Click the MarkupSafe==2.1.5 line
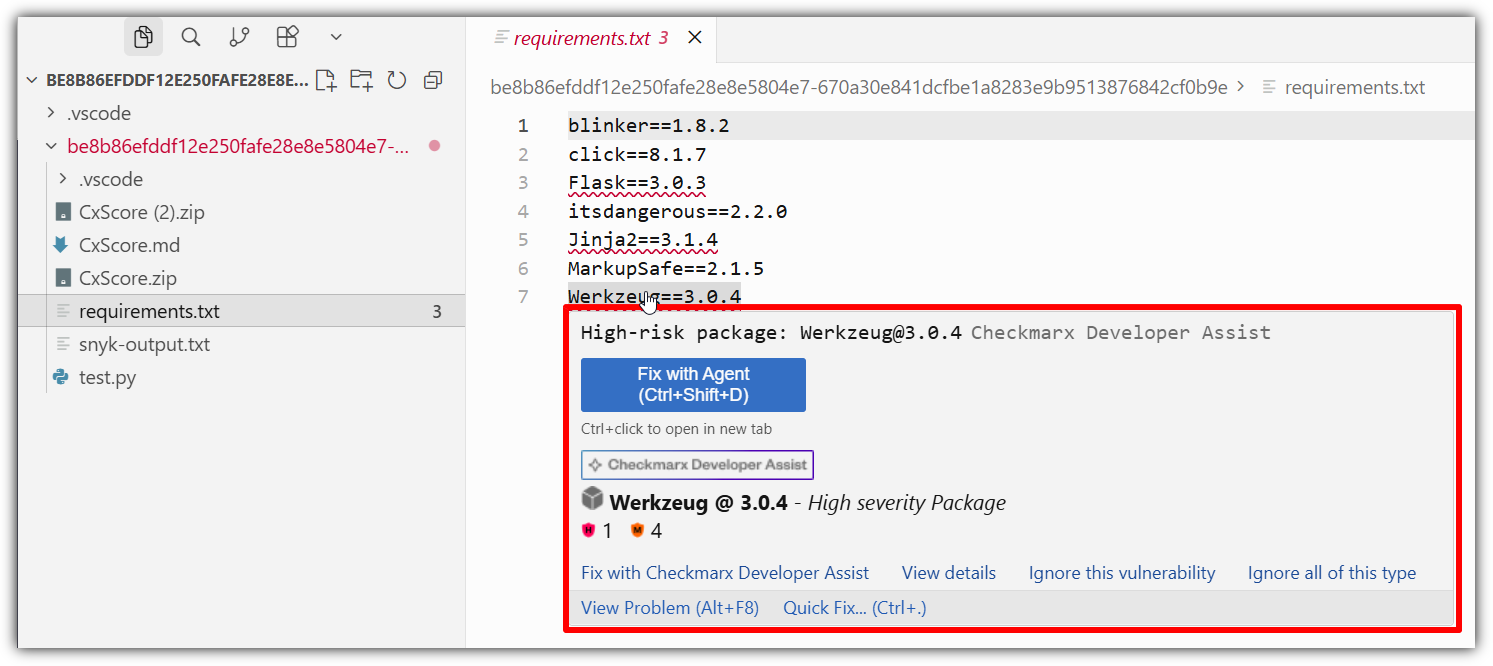Screen dimensions: 1493x666 click(665, 269)
